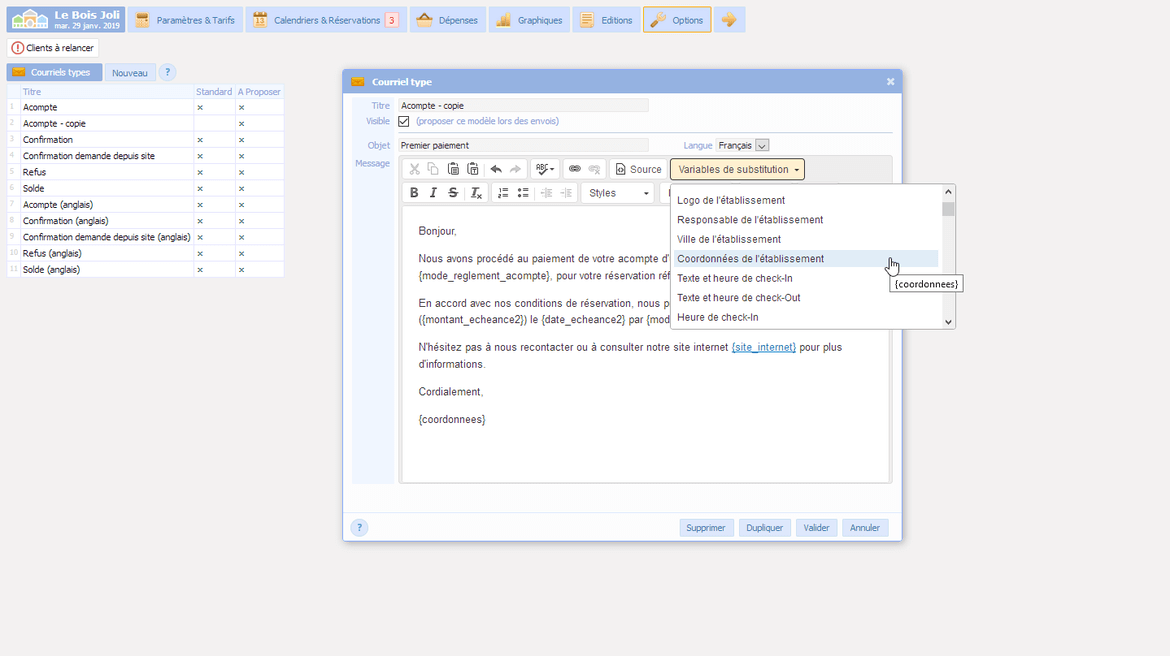Select Coordonnées de l'établissement from the list
Screen dimensions: 1170x656
click(750, 259)
